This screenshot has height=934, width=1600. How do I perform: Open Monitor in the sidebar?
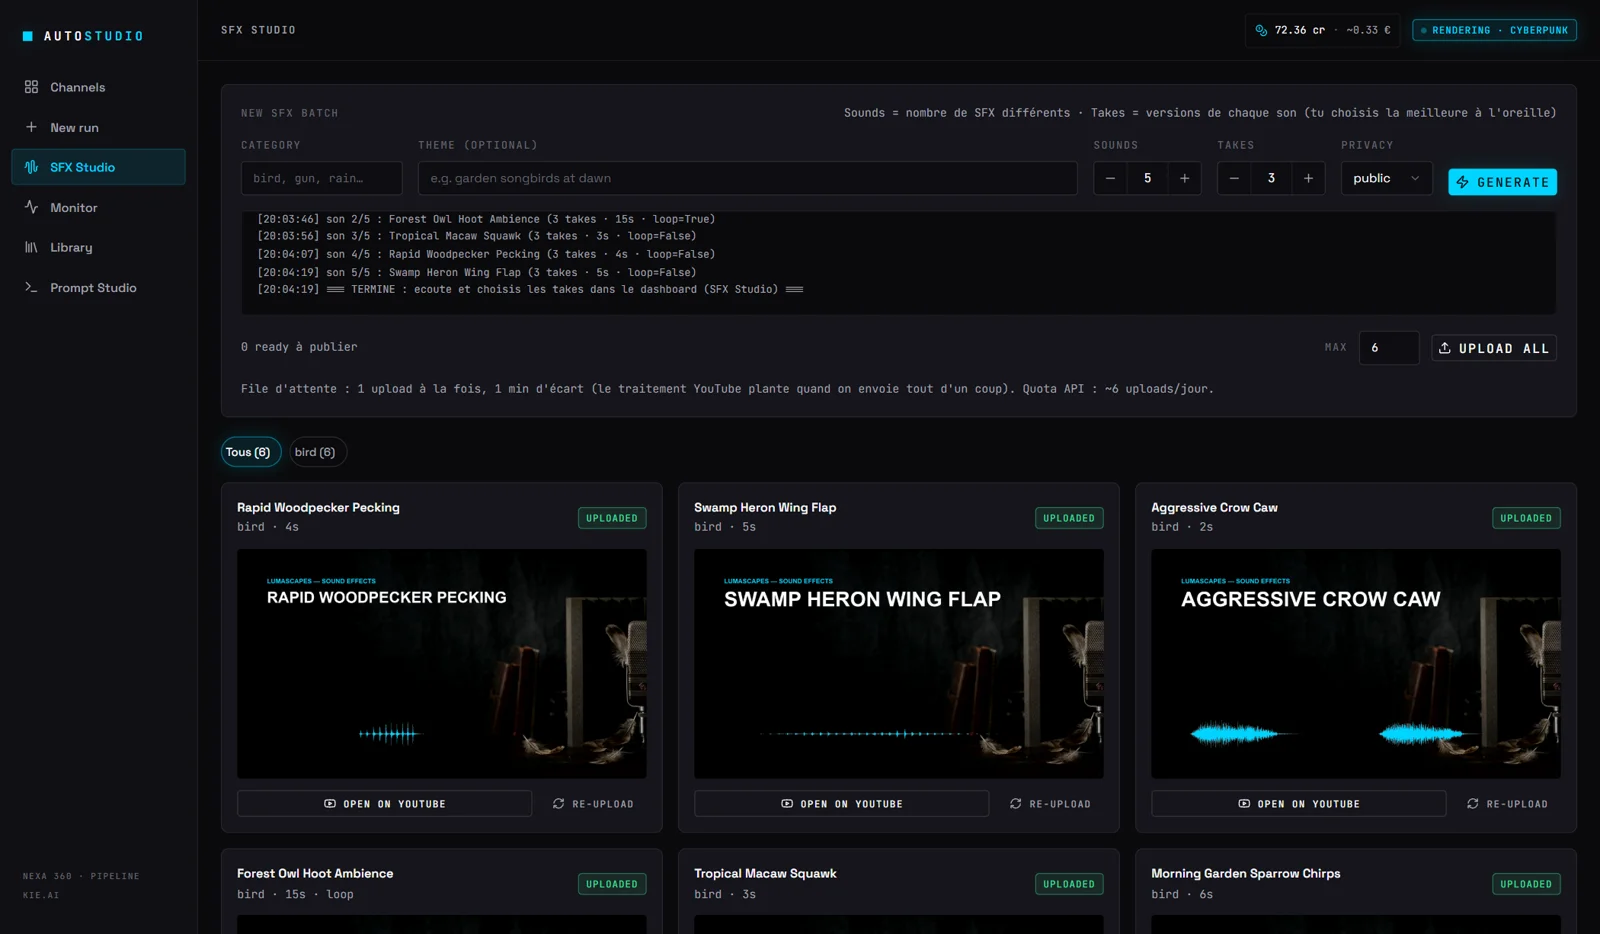pyautogui.click(x=98, y=207)
